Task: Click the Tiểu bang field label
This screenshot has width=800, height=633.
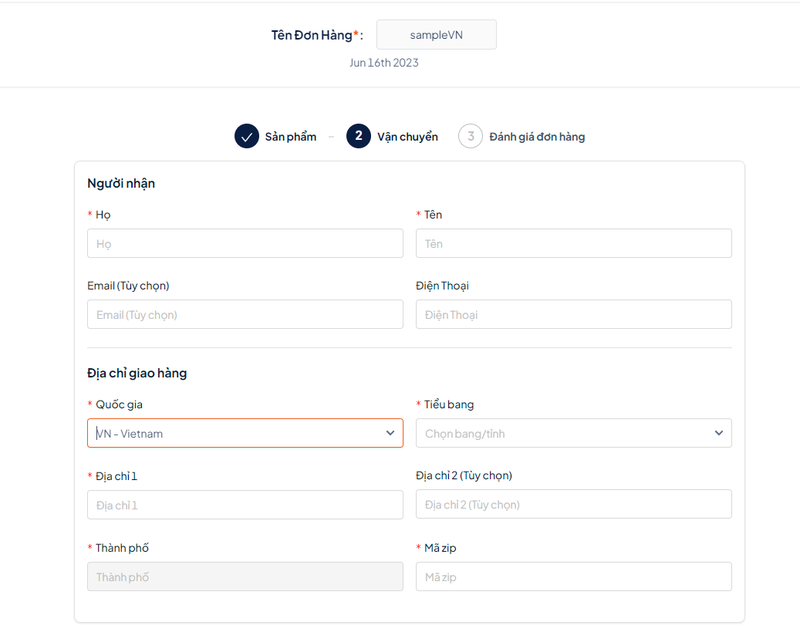Action: click(x=449, y=404)
